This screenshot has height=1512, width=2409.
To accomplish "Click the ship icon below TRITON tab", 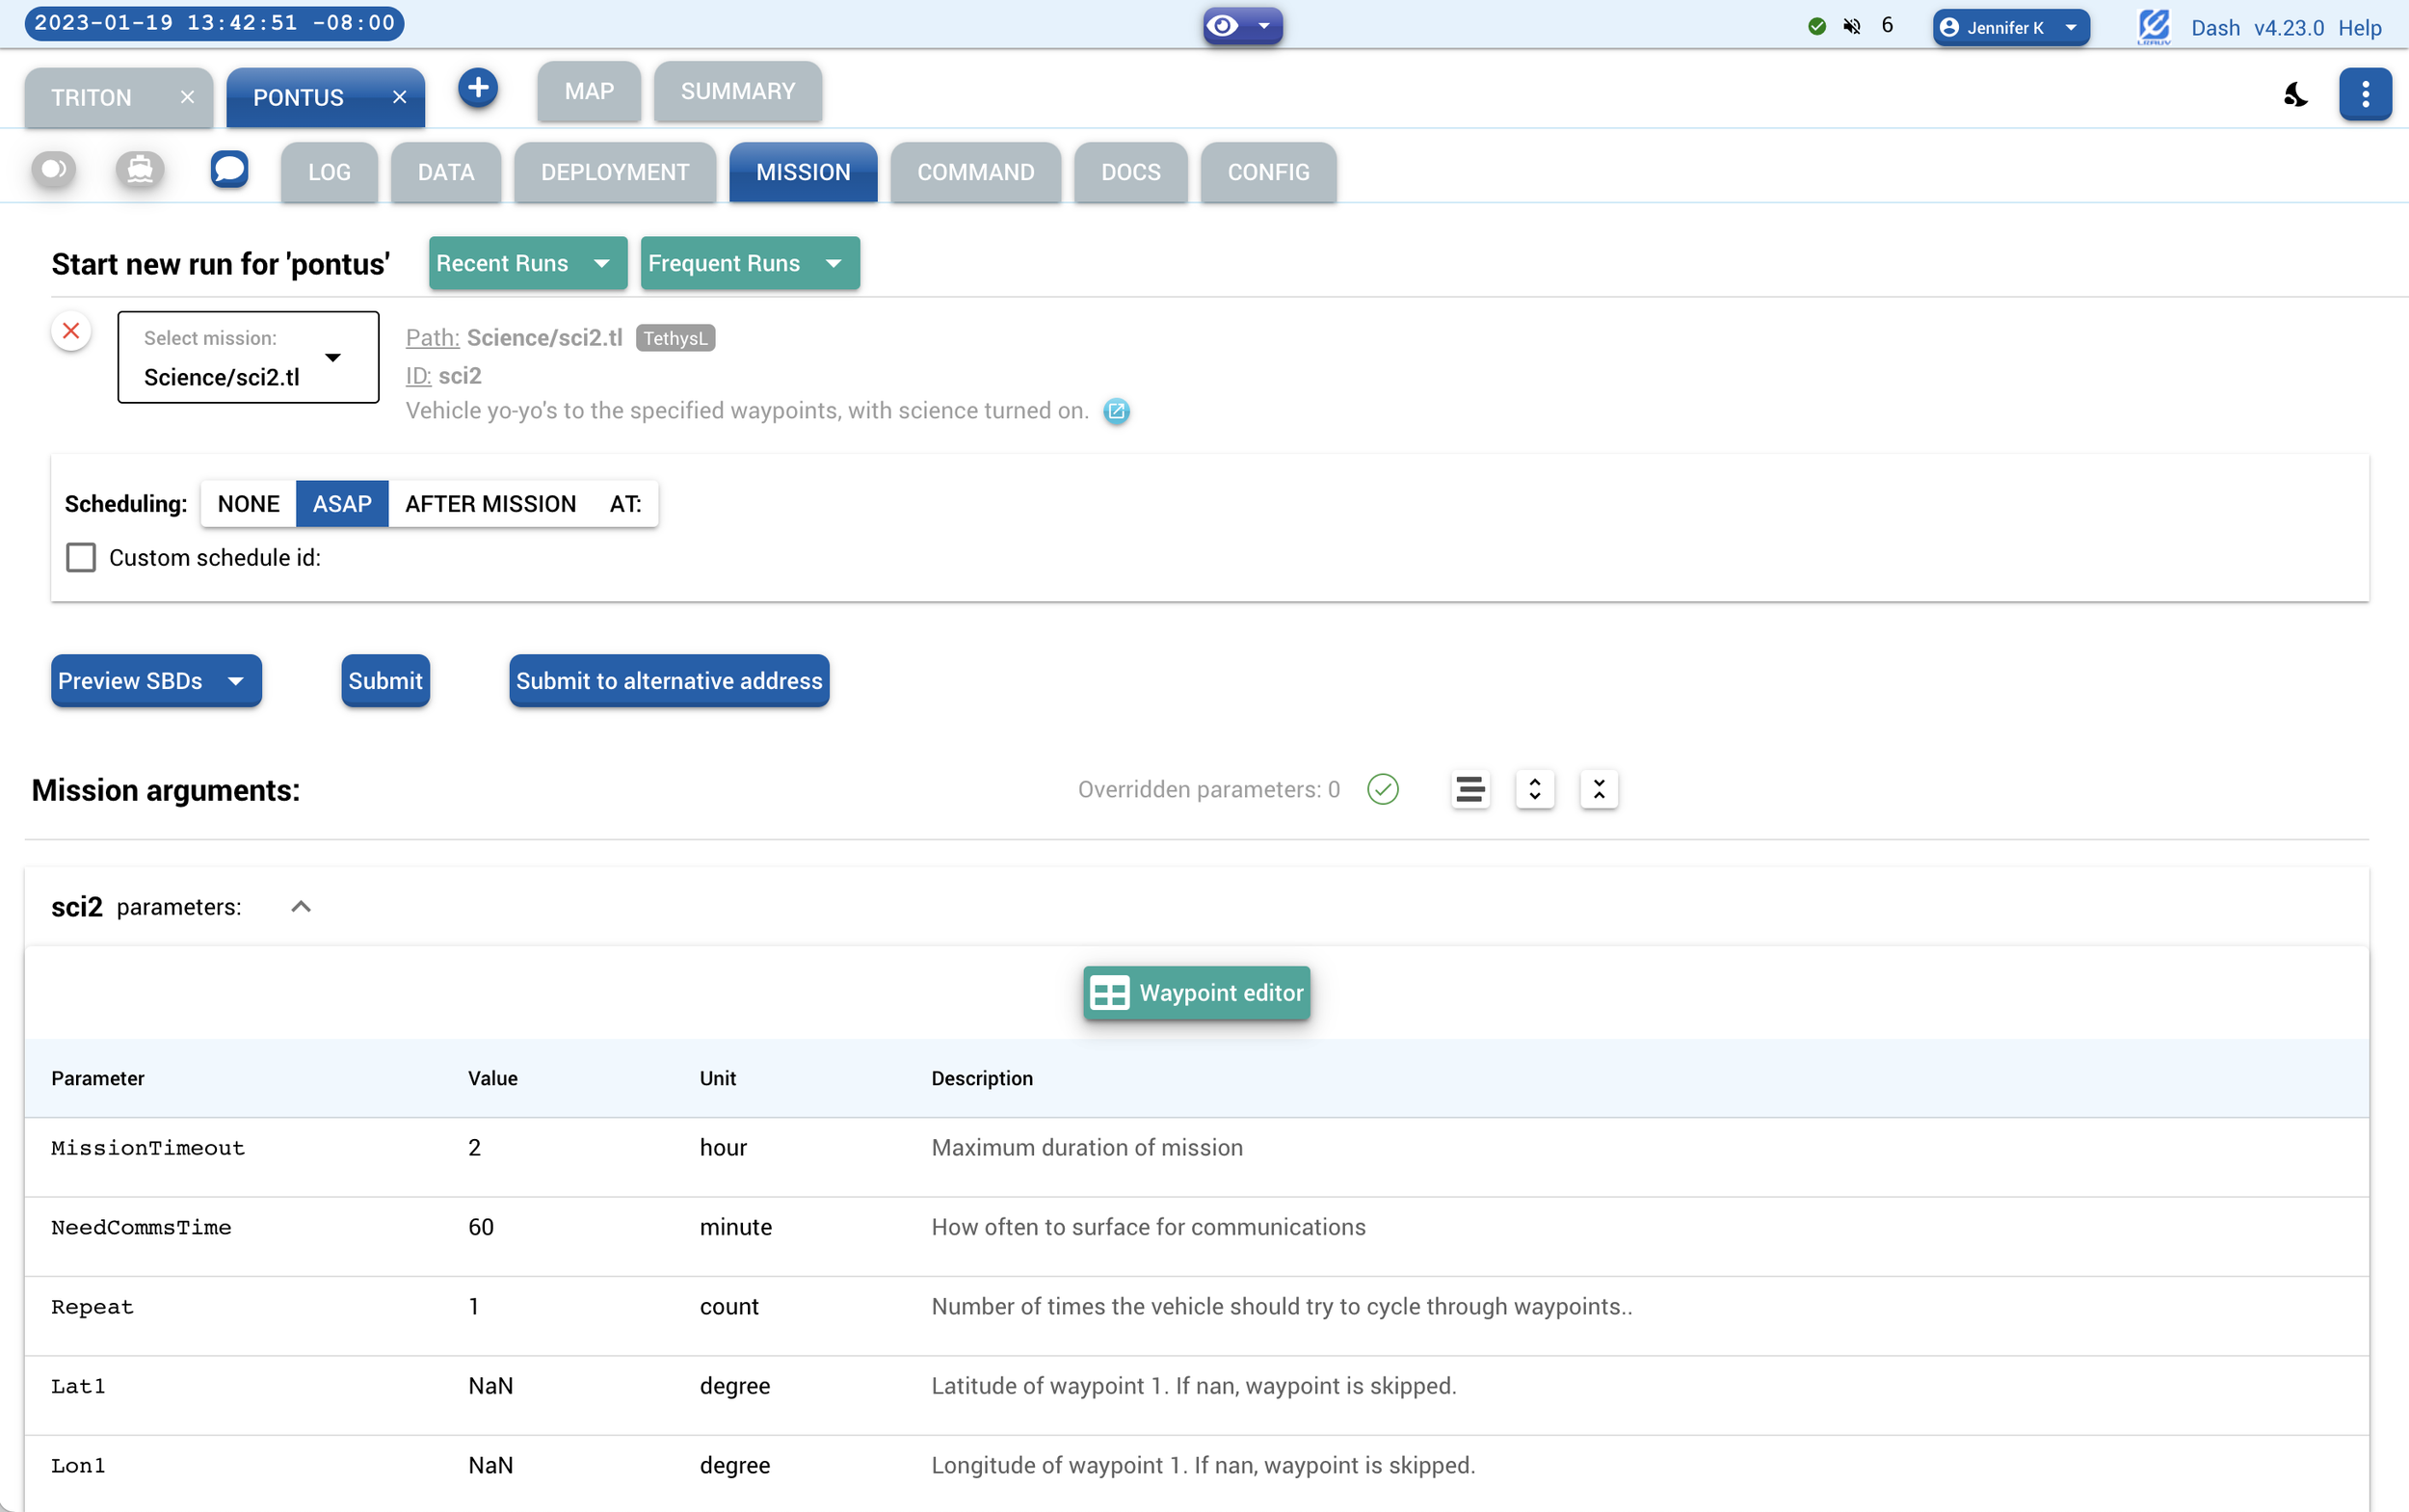I will (x=140, y=170).
